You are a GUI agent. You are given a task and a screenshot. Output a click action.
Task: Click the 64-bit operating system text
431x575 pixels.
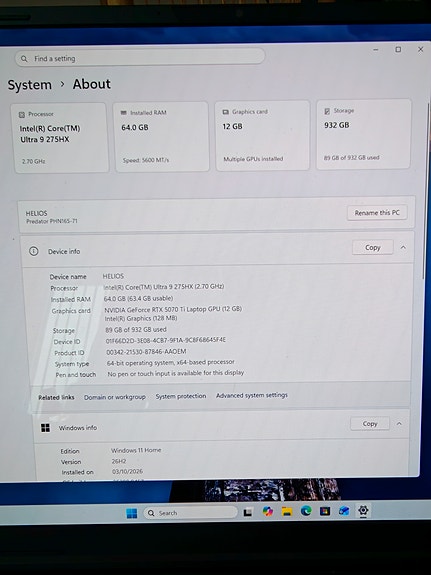coord(171,362)
